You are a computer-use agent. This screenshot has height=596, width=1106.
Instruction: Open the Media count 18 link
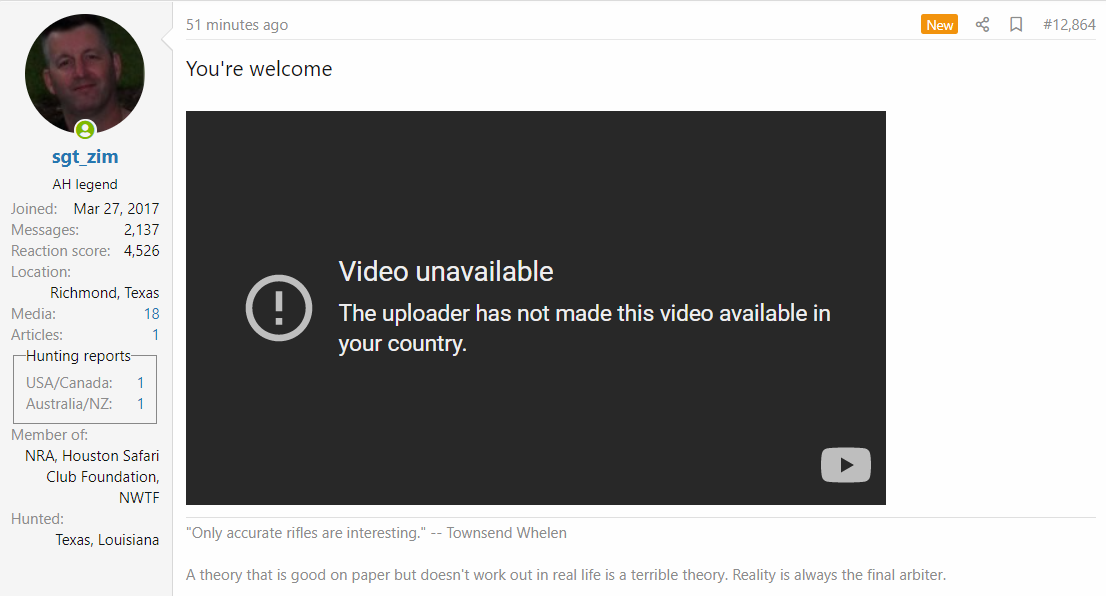pyautogui.click(x=152, y=314)
